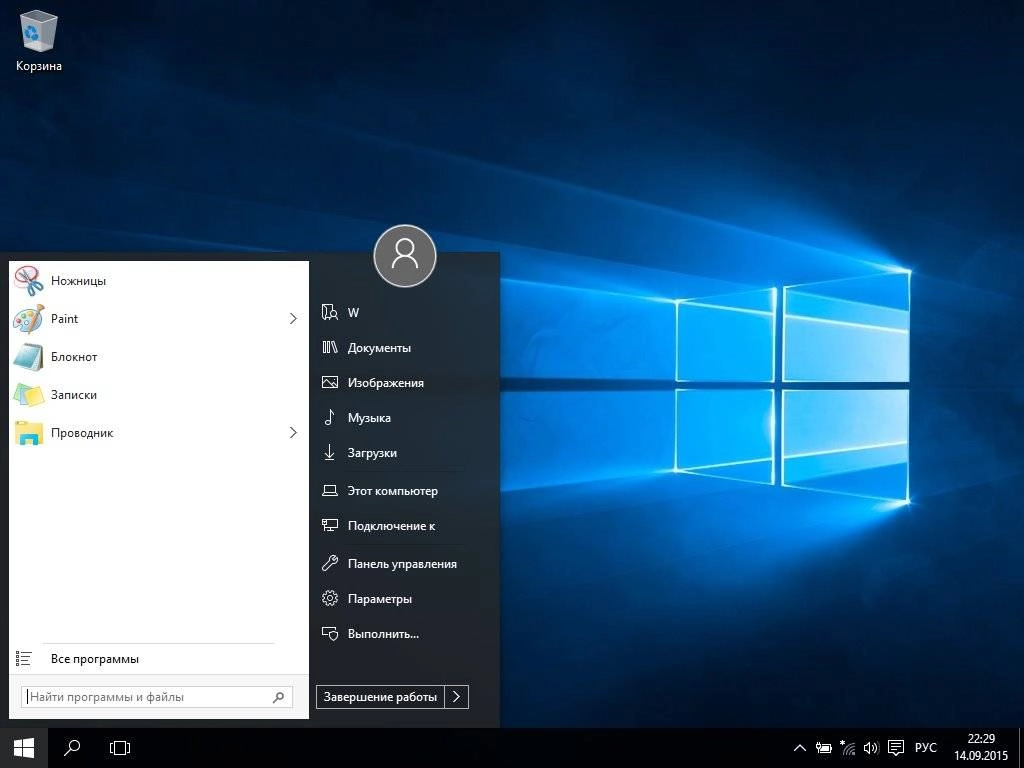Open the Блокнот notepad icon
This screenshot has width=1024, height=768.
tap(29, 357)
